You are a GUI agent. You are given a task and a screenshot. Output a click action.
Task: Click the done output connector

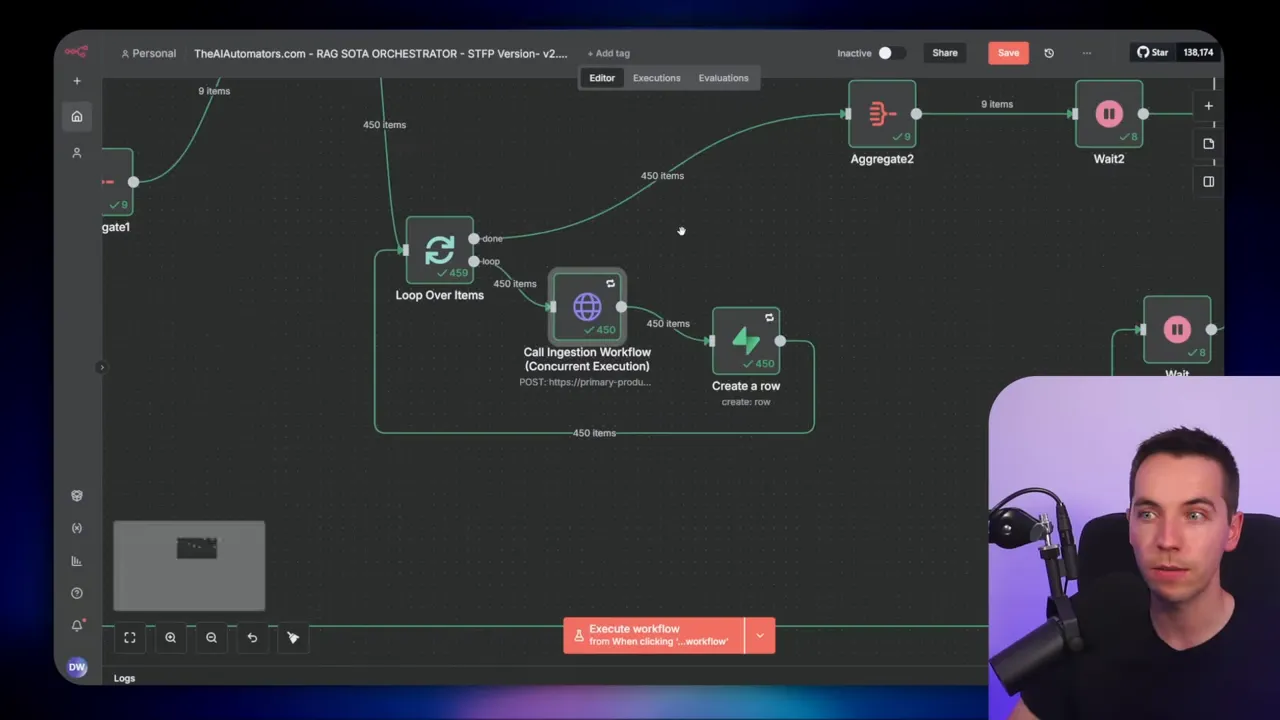point(474,238)
